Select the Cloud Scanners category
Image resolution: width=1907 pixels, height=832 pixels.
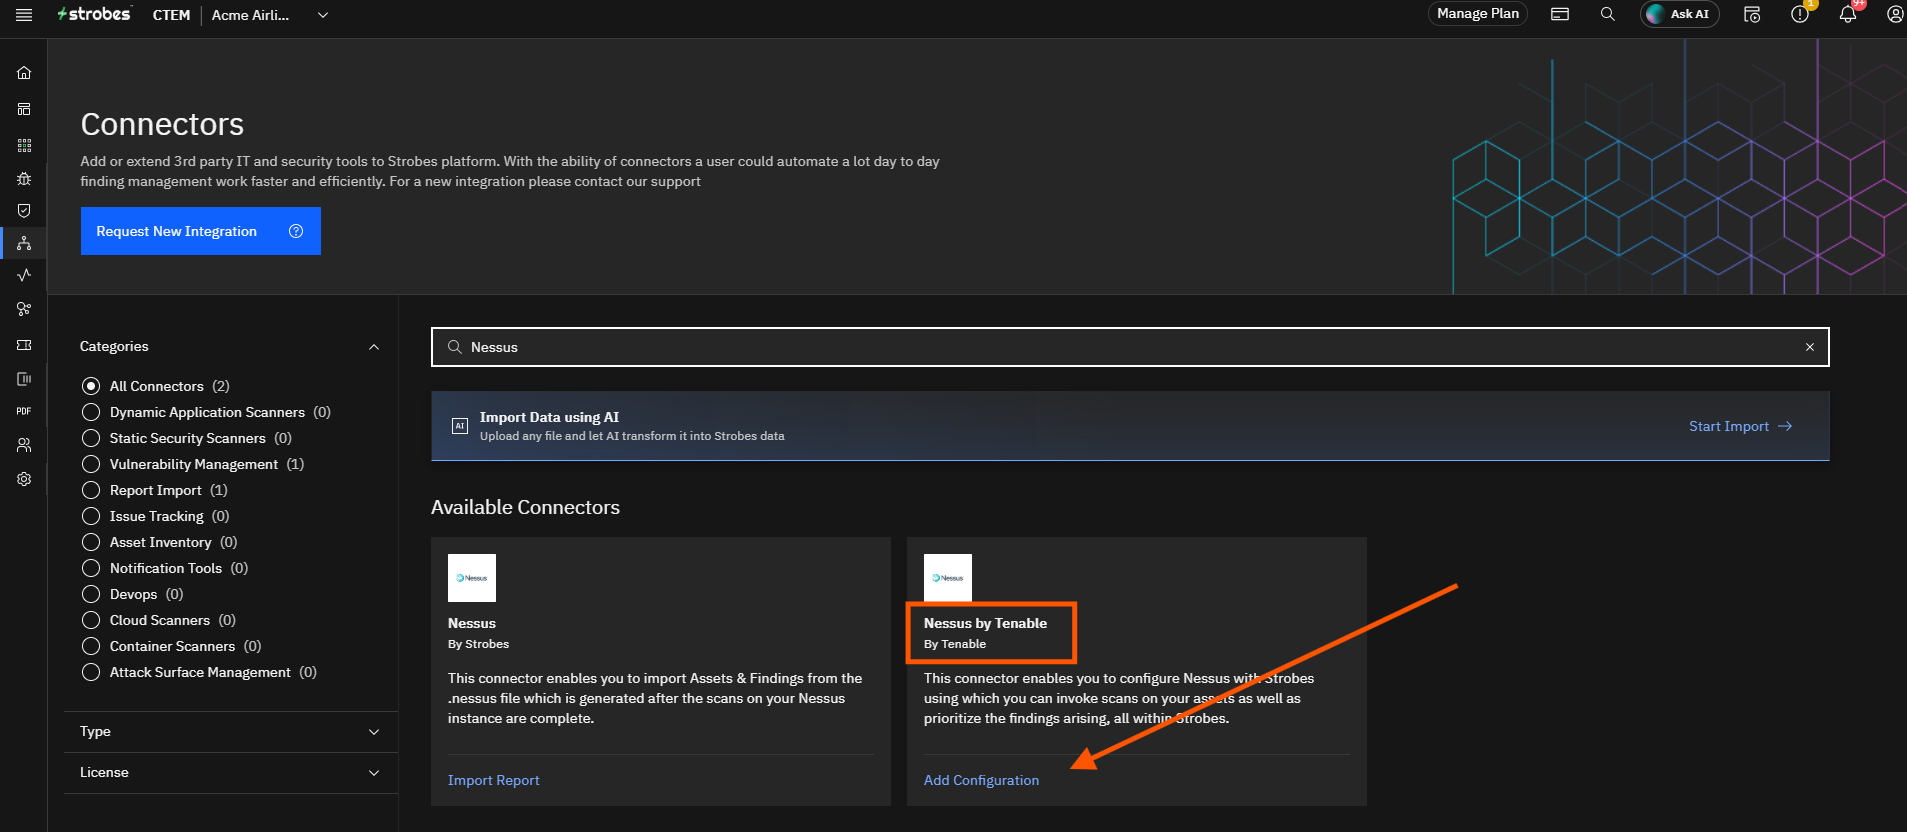[x=91, y=620]
